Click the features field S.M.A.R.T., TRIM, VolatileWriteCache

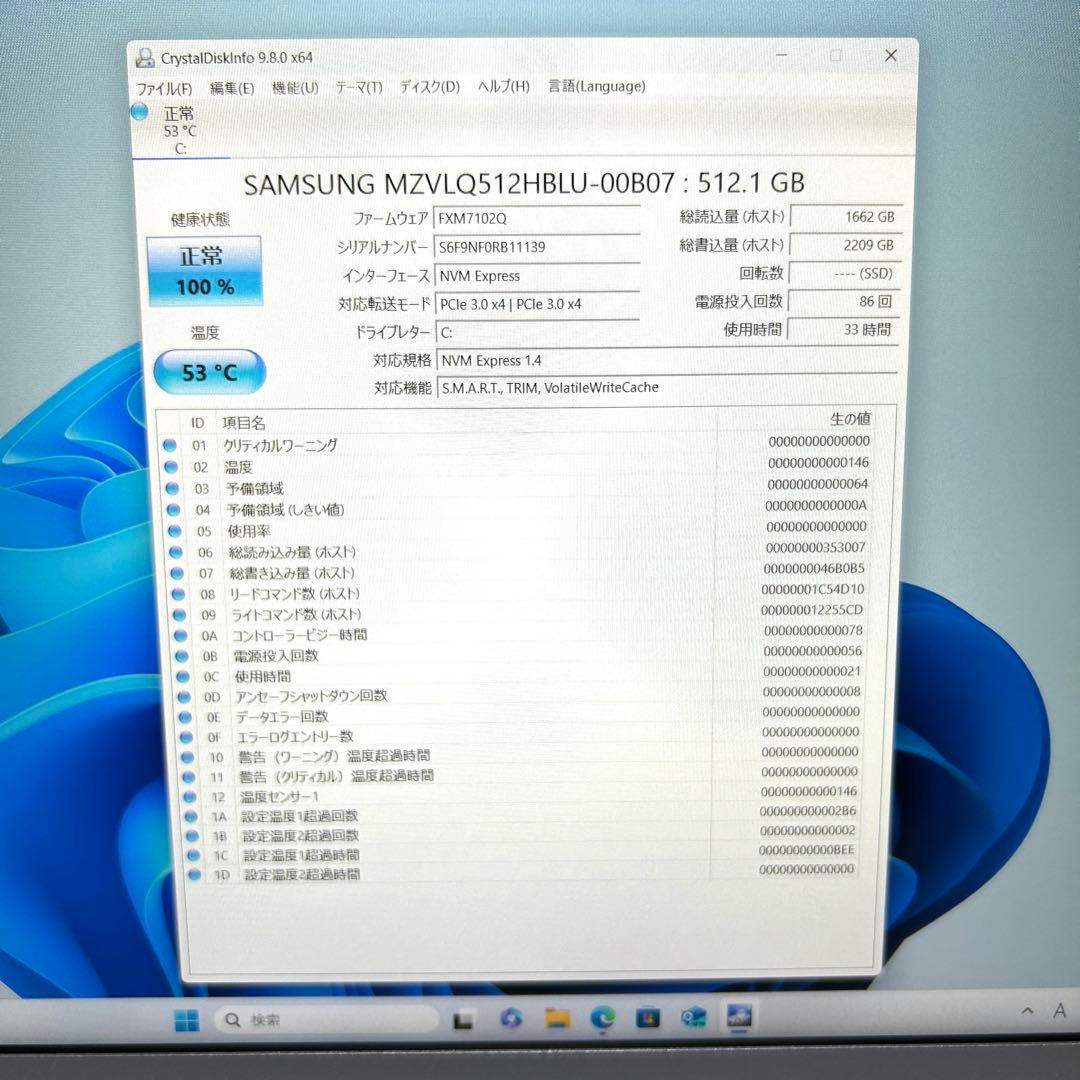pos(667,388)
